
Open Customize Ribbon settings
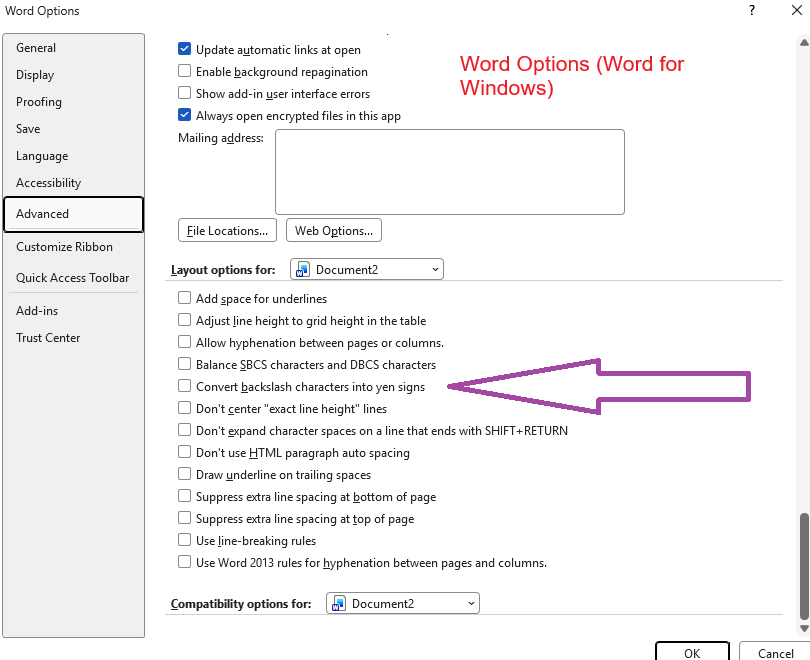click(73, 247)
